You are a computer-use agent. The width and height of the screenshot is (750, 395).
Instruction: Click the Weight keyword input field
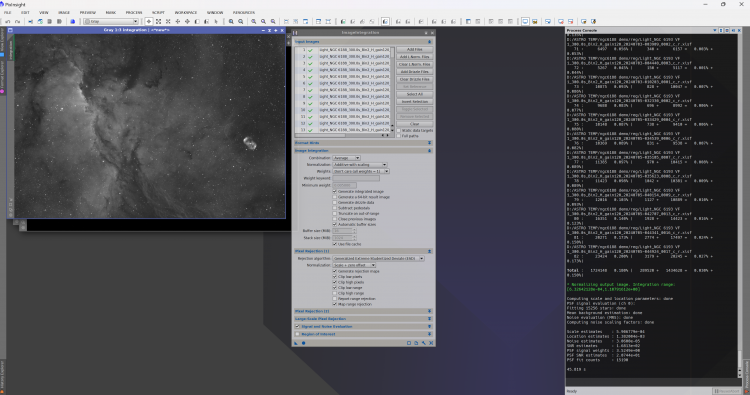(356, 178)
